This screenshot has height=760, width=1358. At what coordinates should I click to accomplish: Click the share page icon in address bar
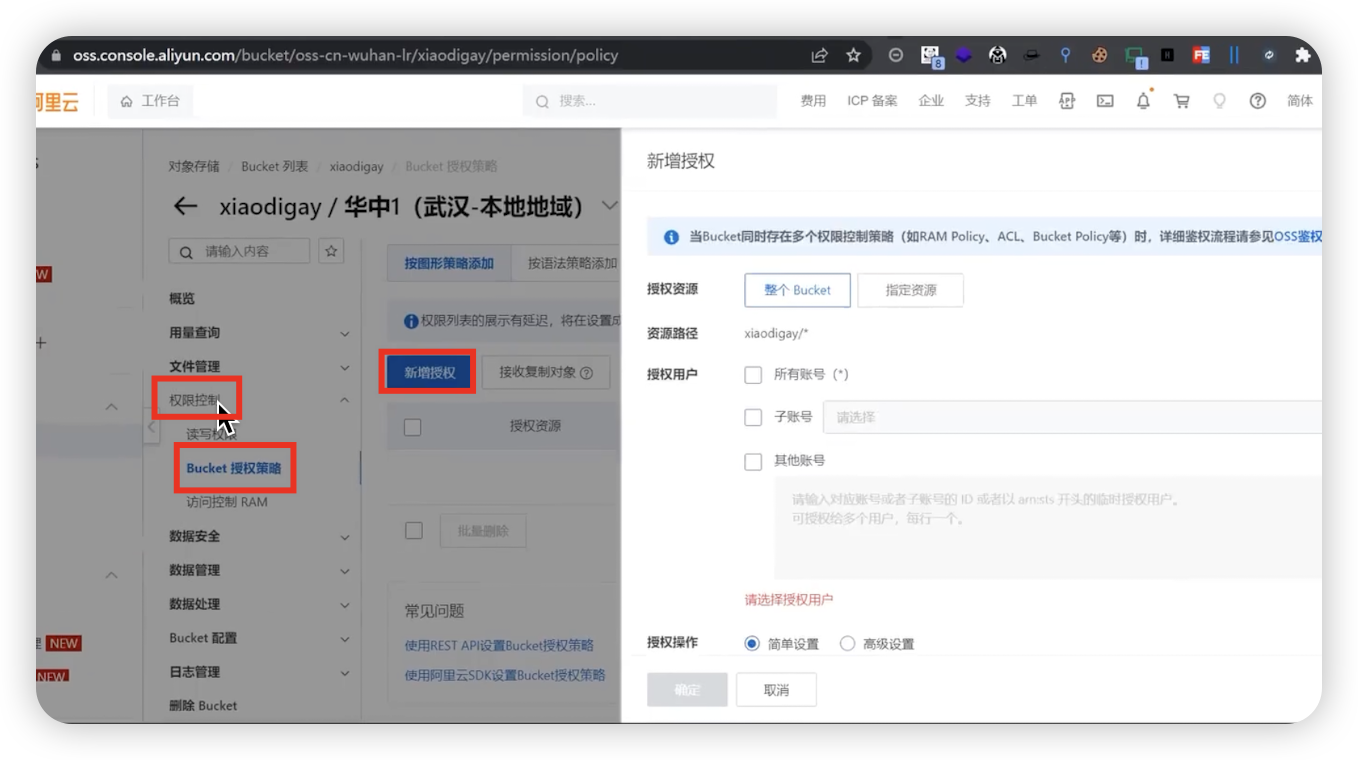819,56
